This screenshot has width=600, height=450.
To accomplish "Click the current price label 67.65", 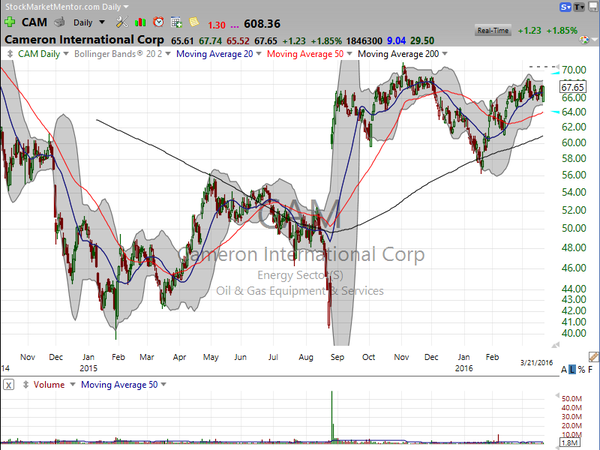I will (x=572, y=87).
